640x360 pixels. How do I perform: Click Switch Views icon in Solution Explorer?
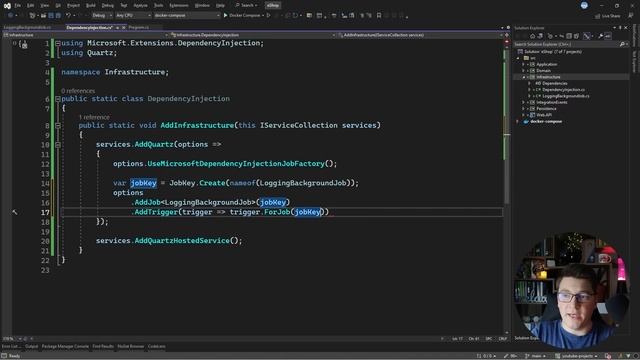pos(540,36)
